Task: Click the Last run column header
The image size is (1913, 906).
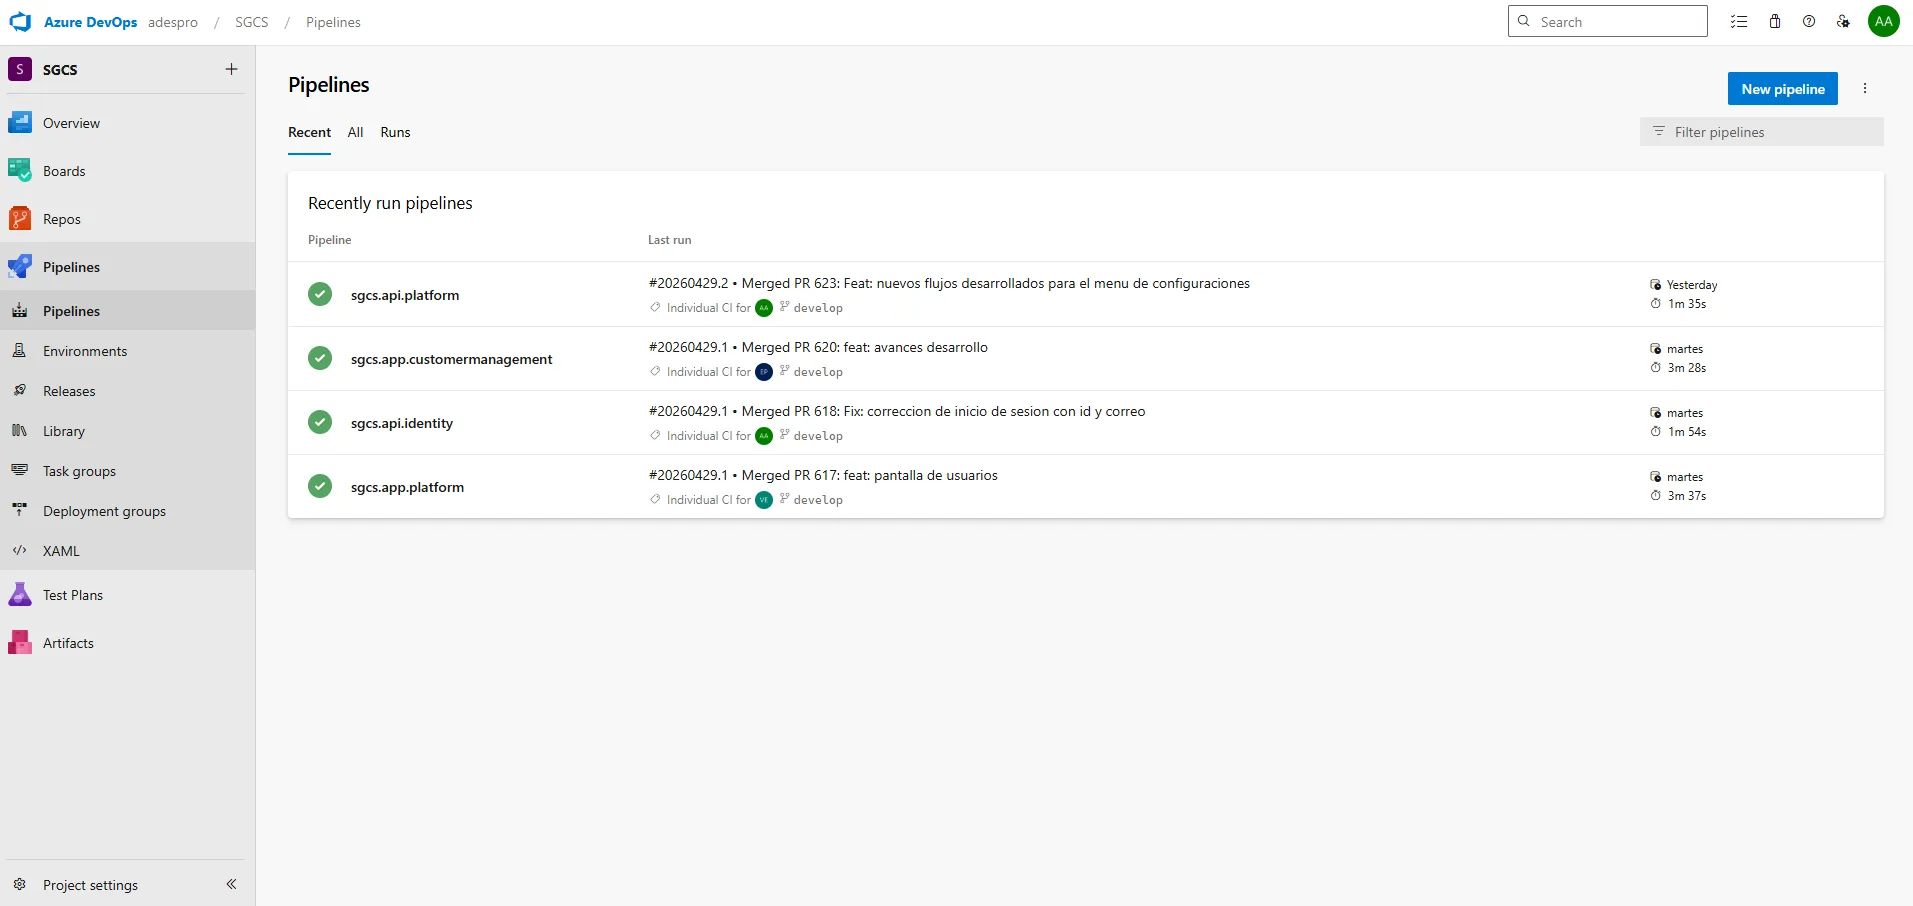Action: pos(669,240)
